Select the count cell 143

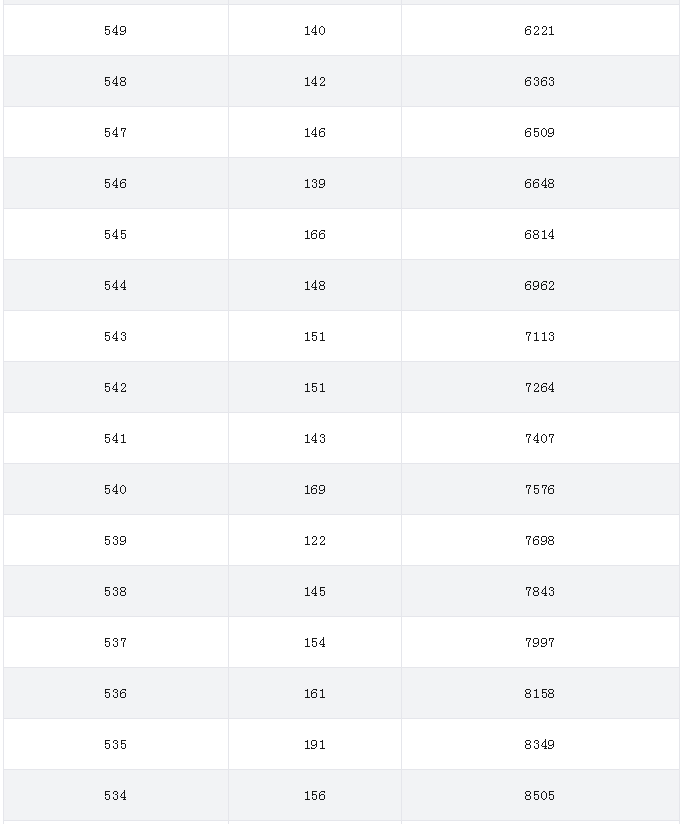315,438
